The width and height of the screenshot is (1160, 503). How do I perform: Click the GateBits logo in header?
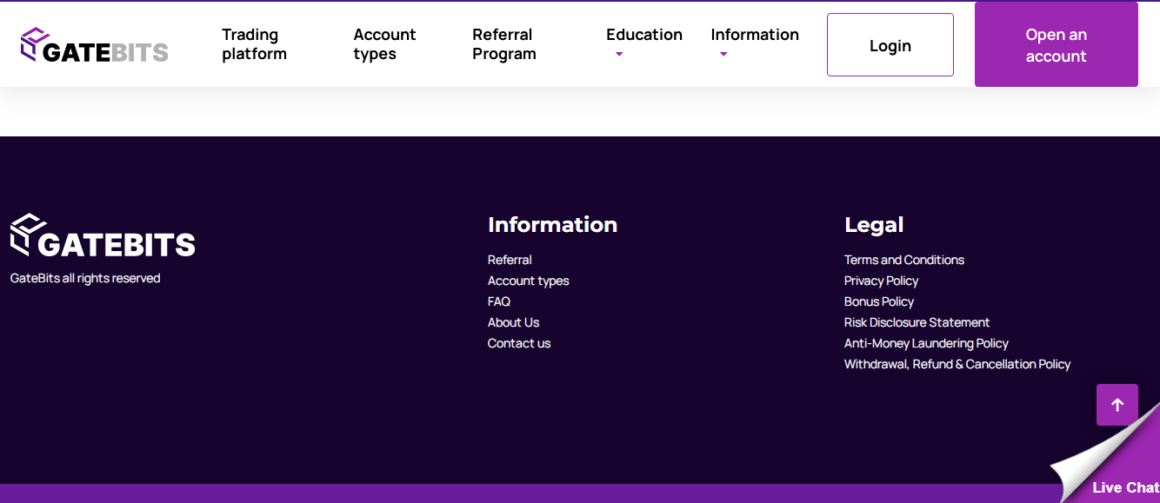94,45
